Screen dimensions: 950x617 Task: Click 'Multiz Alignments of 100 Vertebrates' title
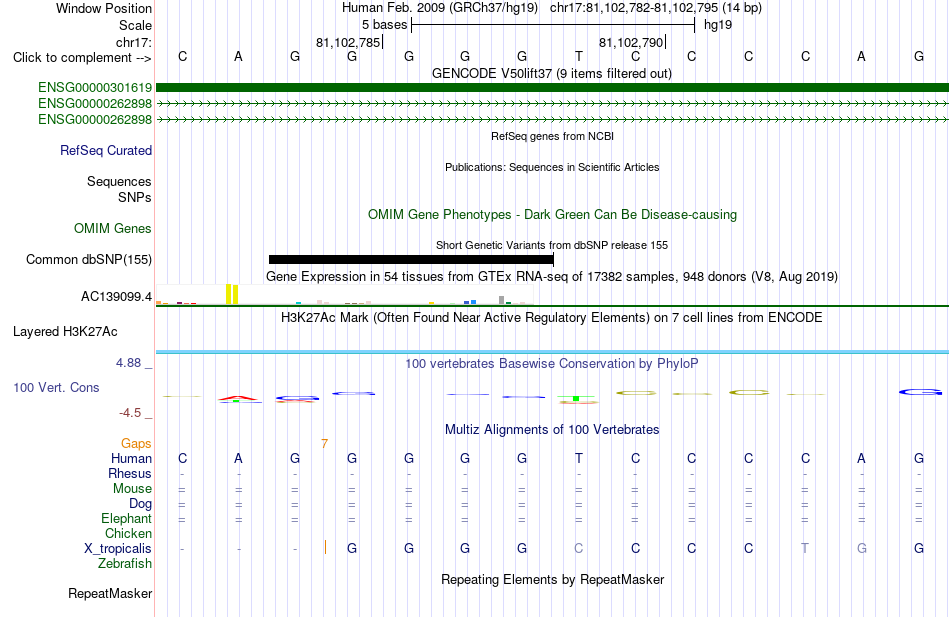tap(552, 430)
